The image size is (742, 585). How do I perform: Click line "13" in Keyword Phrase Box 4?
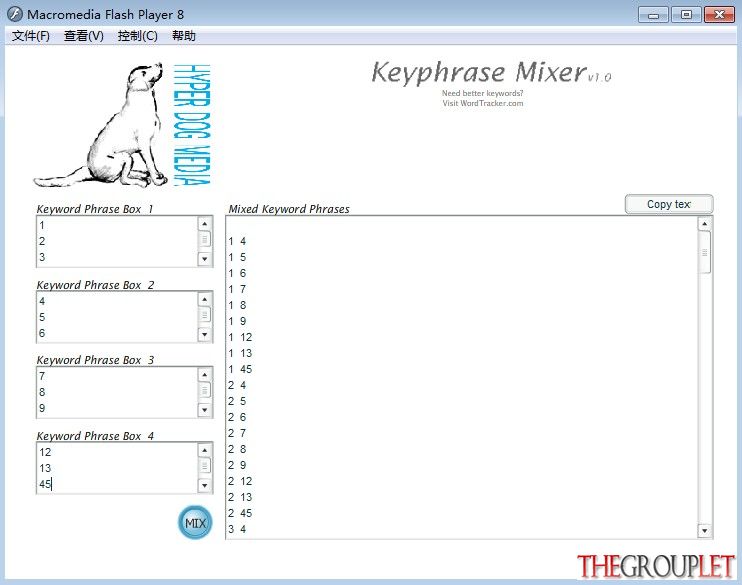[45, 468]
